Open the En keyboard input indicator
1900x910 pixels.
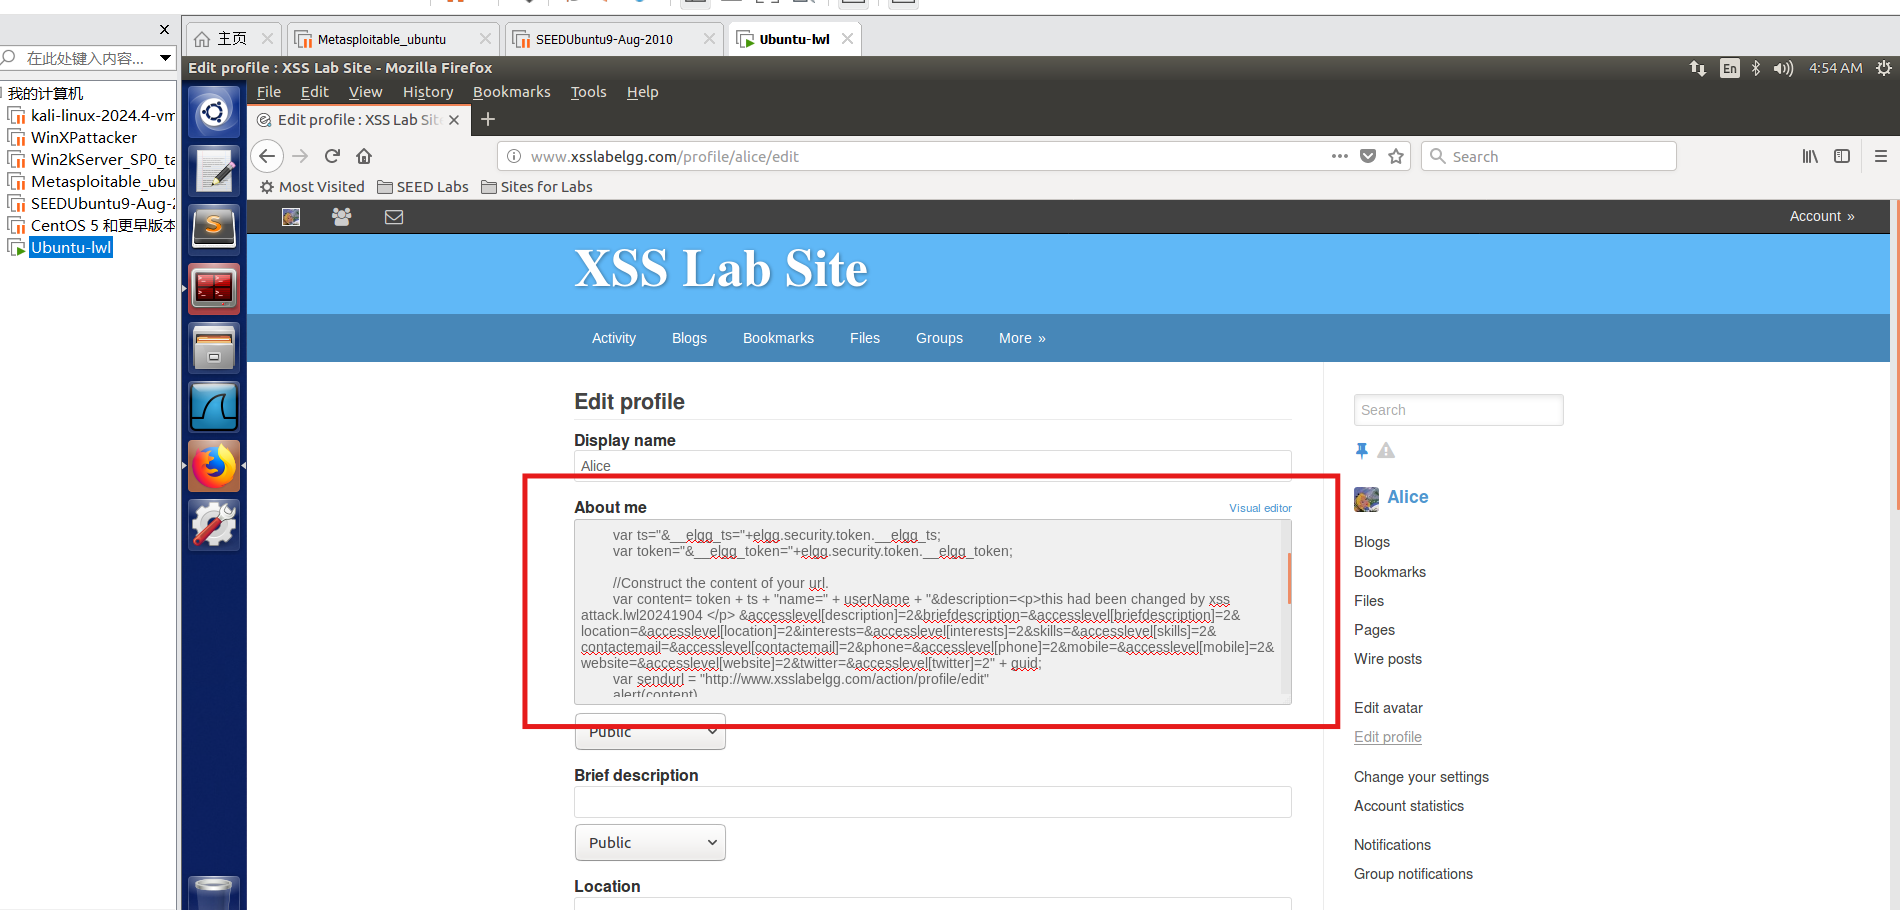click(x=1730, y=68)
